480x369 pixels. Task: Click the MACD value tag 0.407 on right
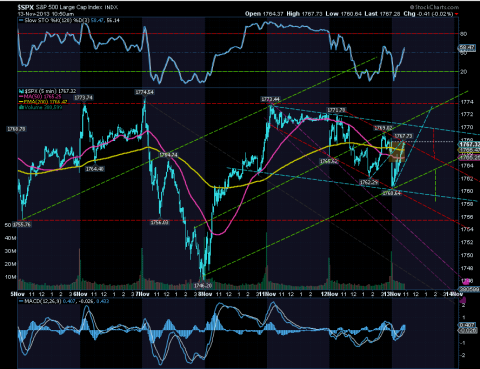(x=466, y=325)
